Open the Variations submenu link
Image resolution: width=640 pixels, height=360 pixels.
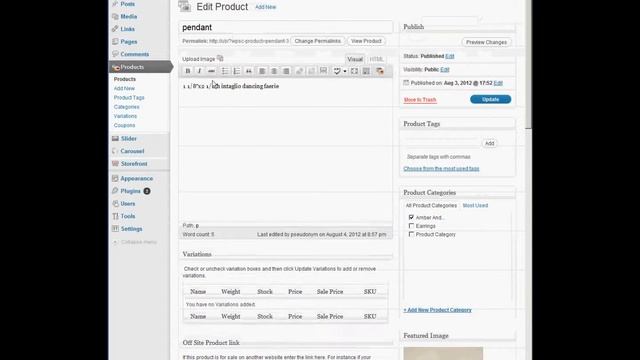(x=125, y=116)
